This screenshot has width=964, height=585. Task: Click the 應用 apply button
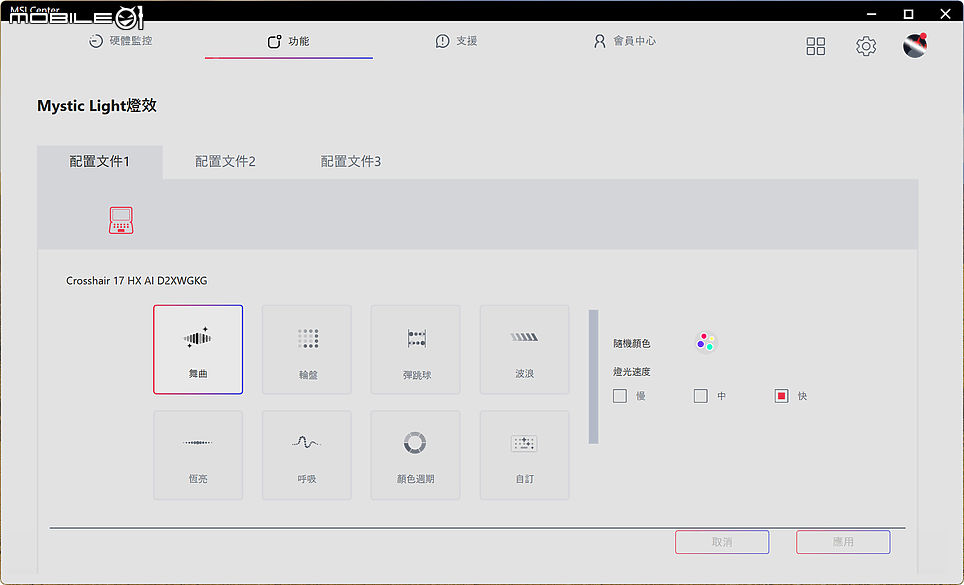click(843, 542)
